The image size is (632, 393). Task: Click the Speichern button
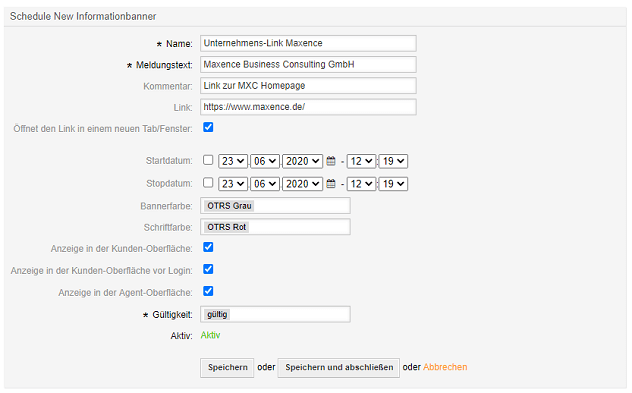coord(227,368)
